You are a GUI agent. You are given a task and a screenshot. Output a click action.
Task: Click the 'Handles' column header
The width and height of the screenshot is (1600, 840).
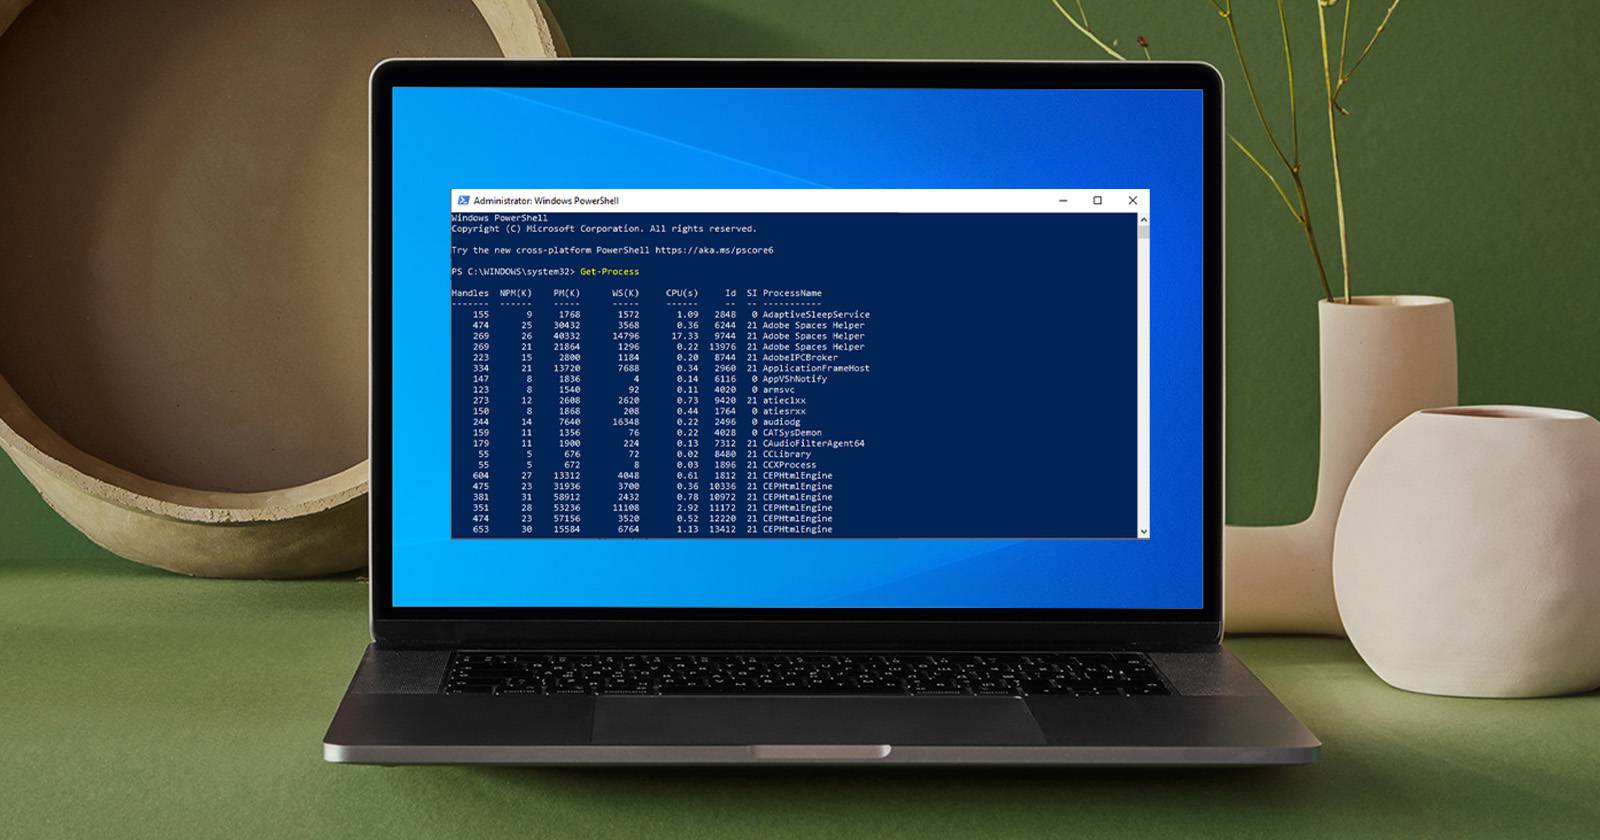[x=470, y=293]
